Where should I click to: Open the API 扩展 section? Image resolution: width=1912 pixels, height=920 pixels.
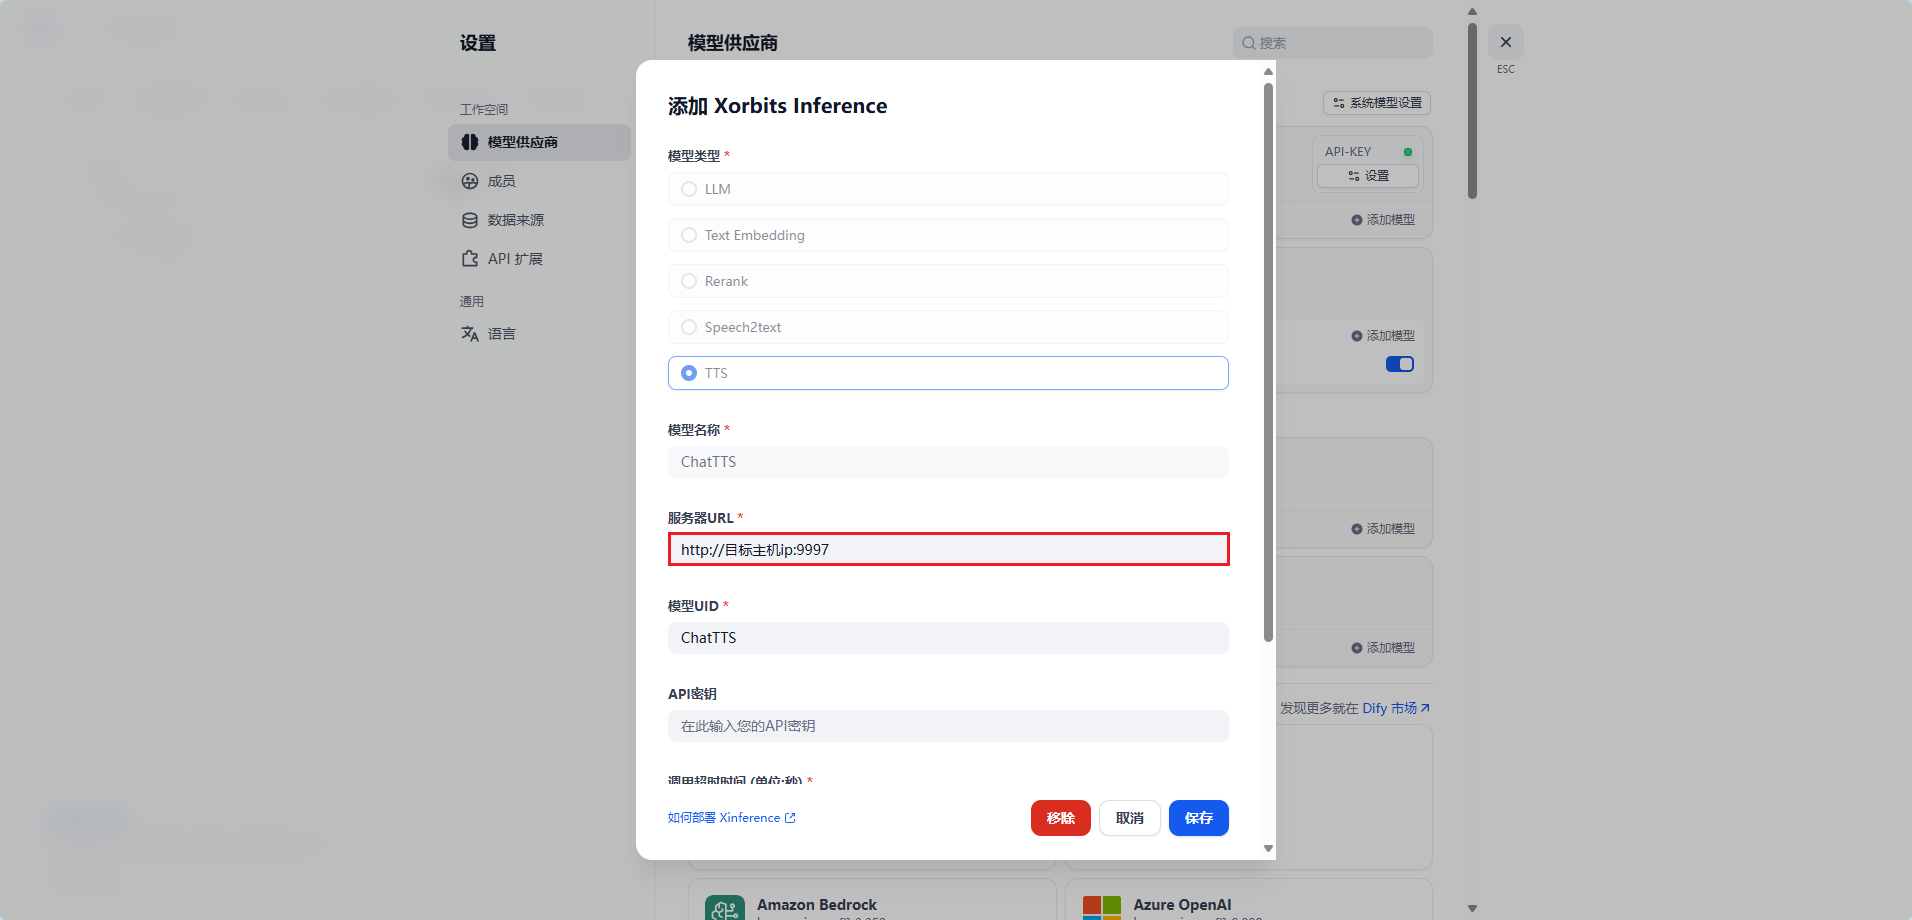(513, 257)
